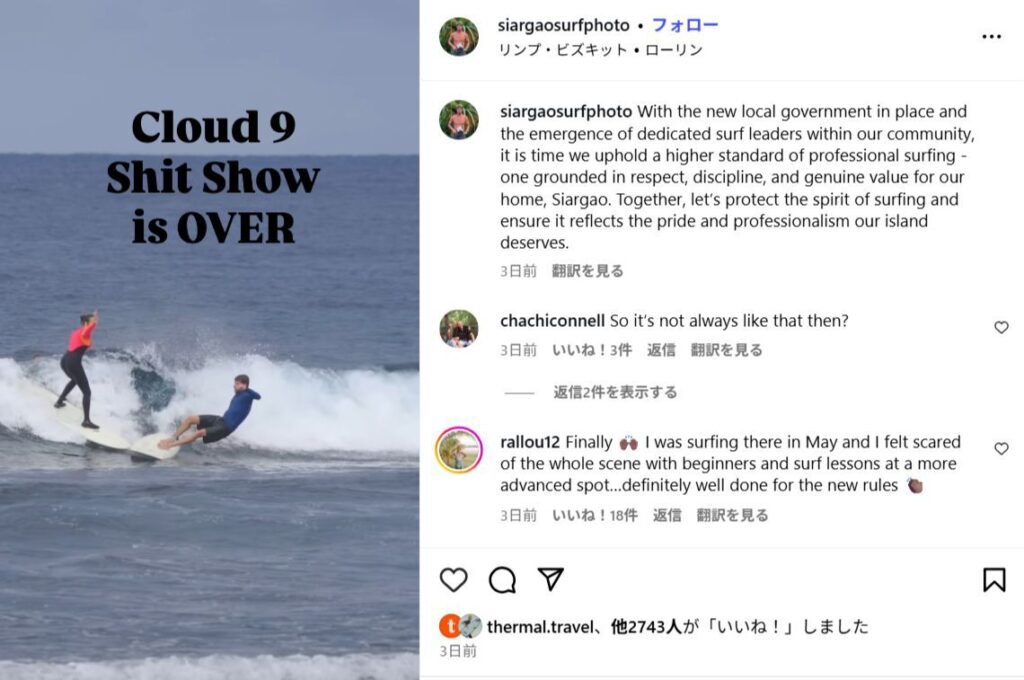The height and width of the screenshot is (680, 1024).
Task: Like the post with the heart icon
Action: (x=453, y=579)
